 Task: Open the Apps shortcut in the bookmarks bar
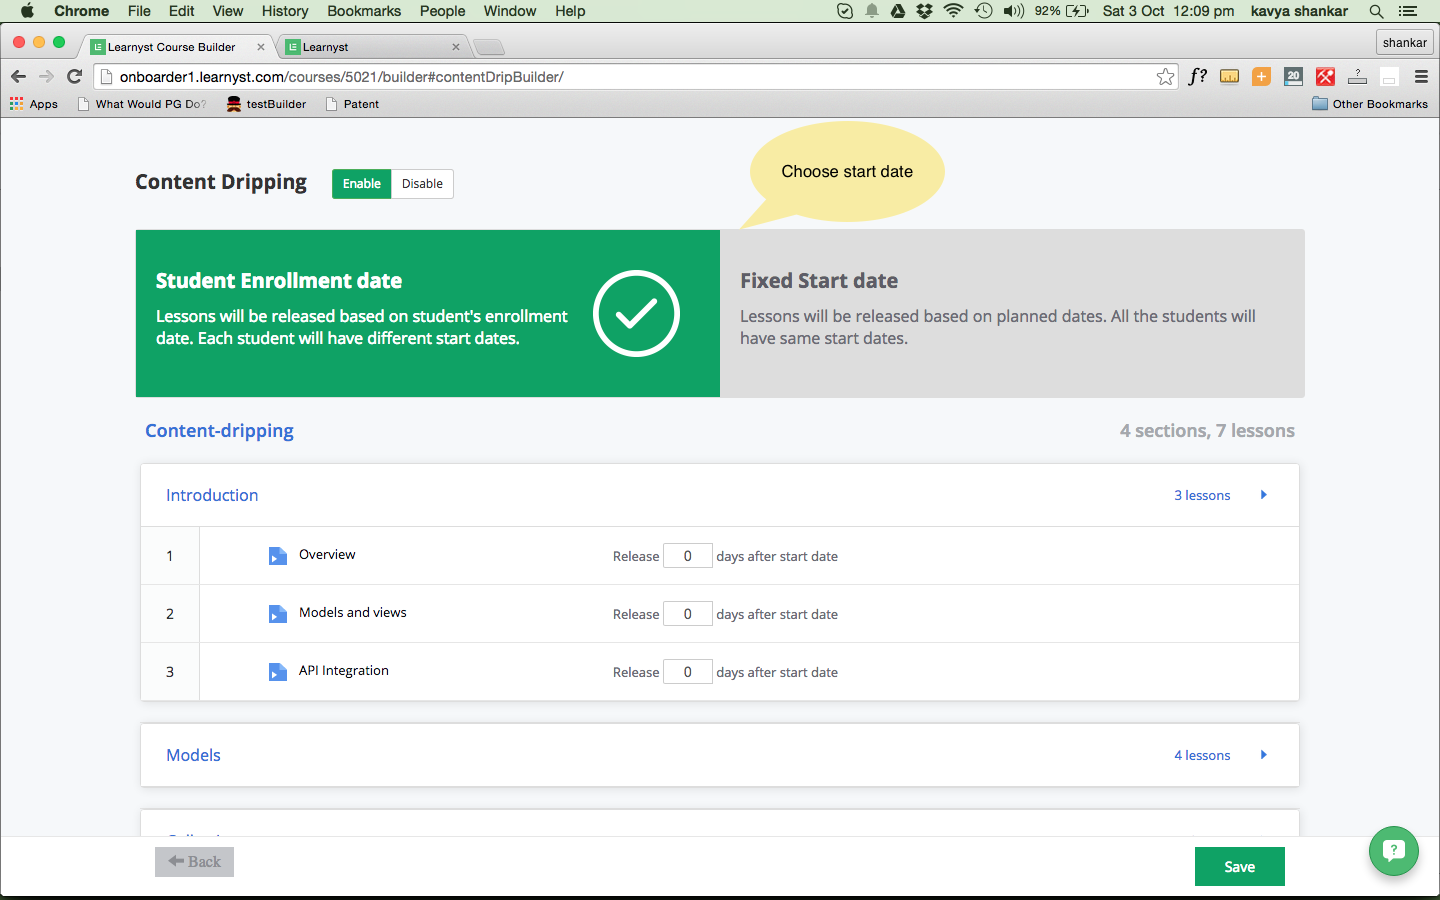coord(34,104)
